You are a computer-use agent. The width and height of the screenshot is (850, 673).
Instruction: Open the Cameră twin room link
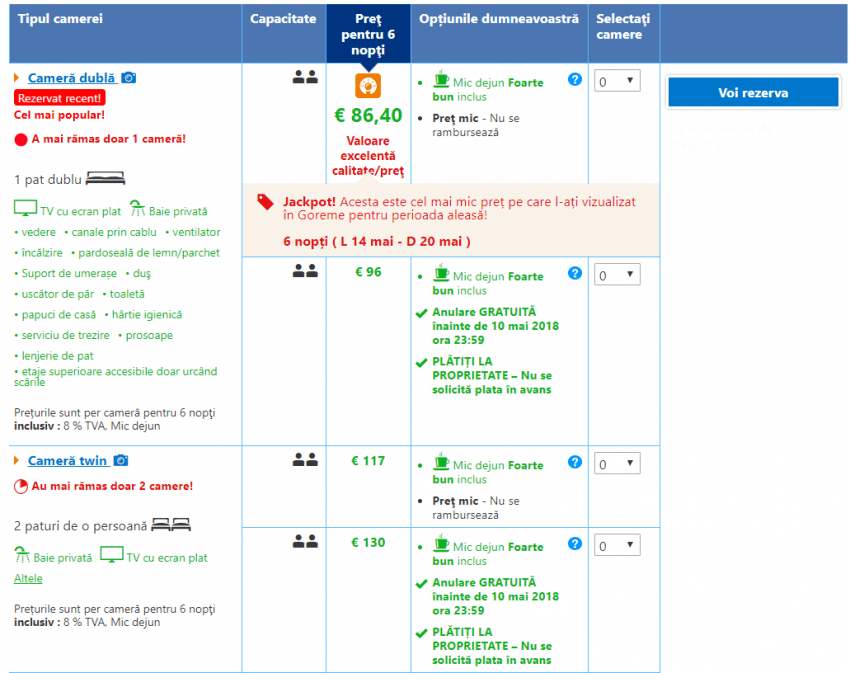(x=67, y=461)
